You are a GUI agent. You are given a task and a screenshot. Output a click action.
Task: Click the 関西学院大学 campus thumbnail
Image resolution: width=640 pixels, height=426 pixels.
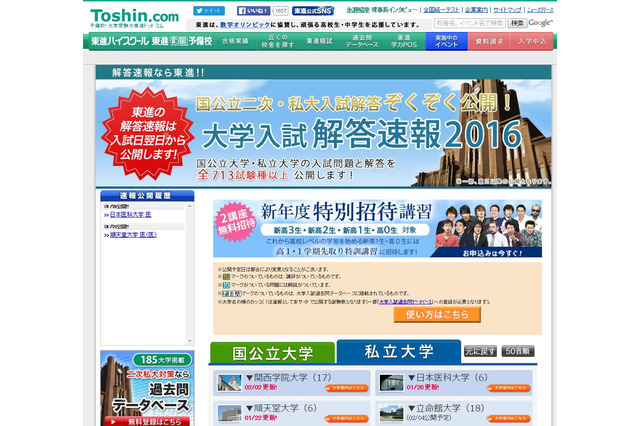click(x=229, y=383)
